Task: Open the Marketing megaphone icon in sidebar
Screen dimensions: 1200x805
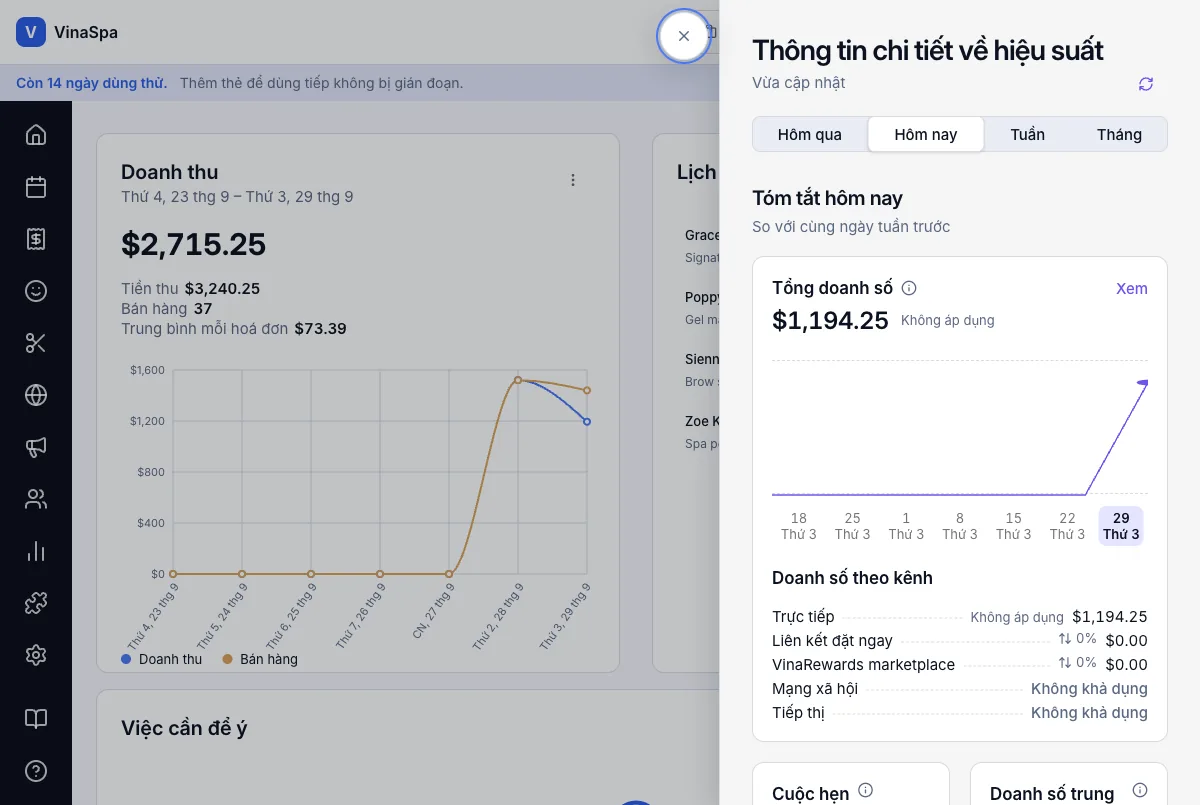Action: [x=36, y=447]
